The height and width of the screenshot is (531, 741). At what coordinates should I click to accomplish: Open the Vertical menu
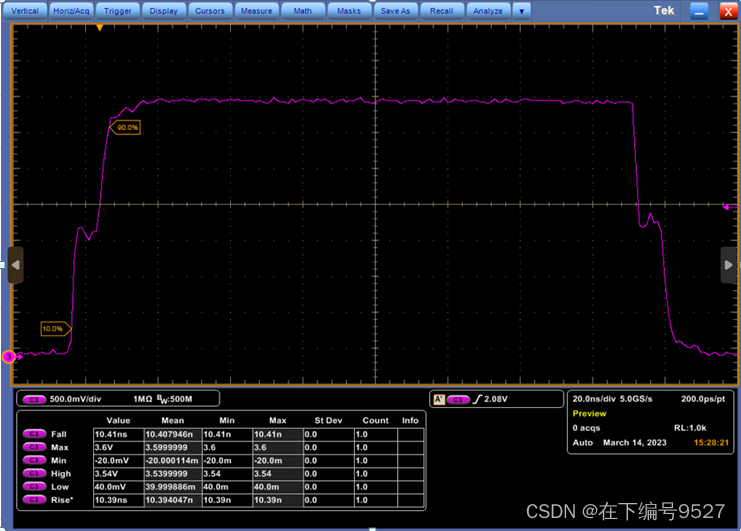tap(25, 11)
